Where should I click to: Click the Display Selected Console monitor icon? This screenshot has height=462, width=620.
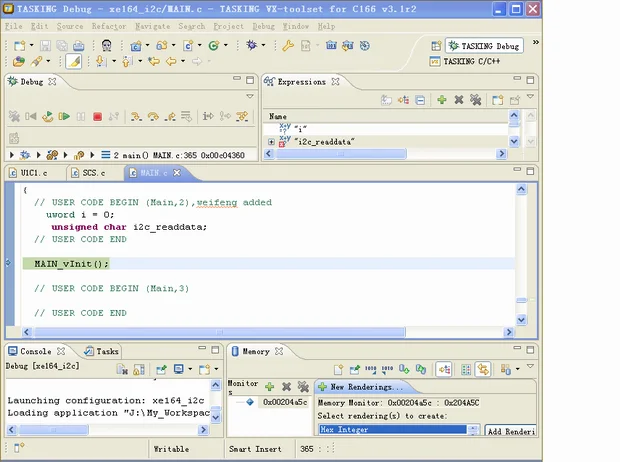(179, 369)
